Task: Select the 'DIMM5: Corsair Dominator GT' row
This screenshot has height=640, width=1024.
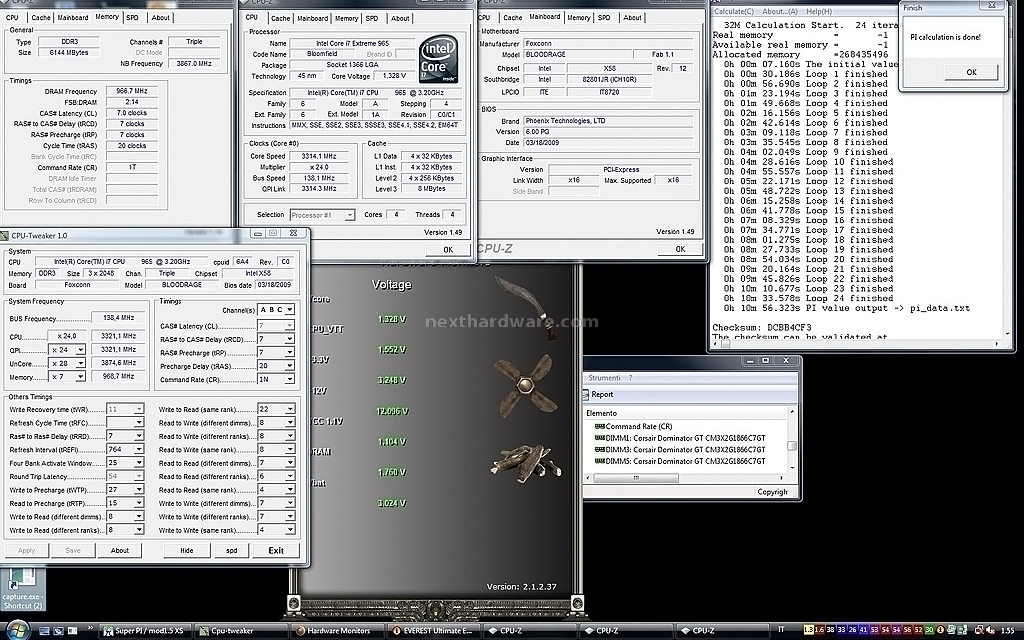Action: click(680, 461)
